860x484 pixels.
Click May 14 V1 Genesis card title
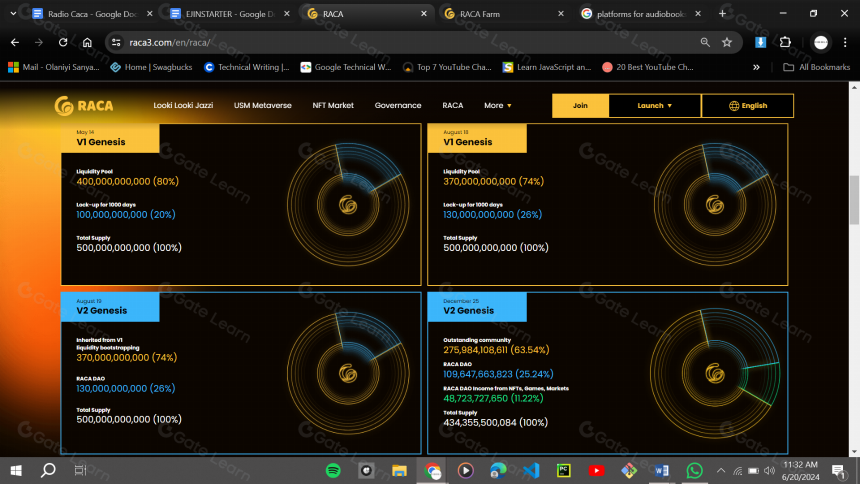pyautogui.click(x=101, y=142)
